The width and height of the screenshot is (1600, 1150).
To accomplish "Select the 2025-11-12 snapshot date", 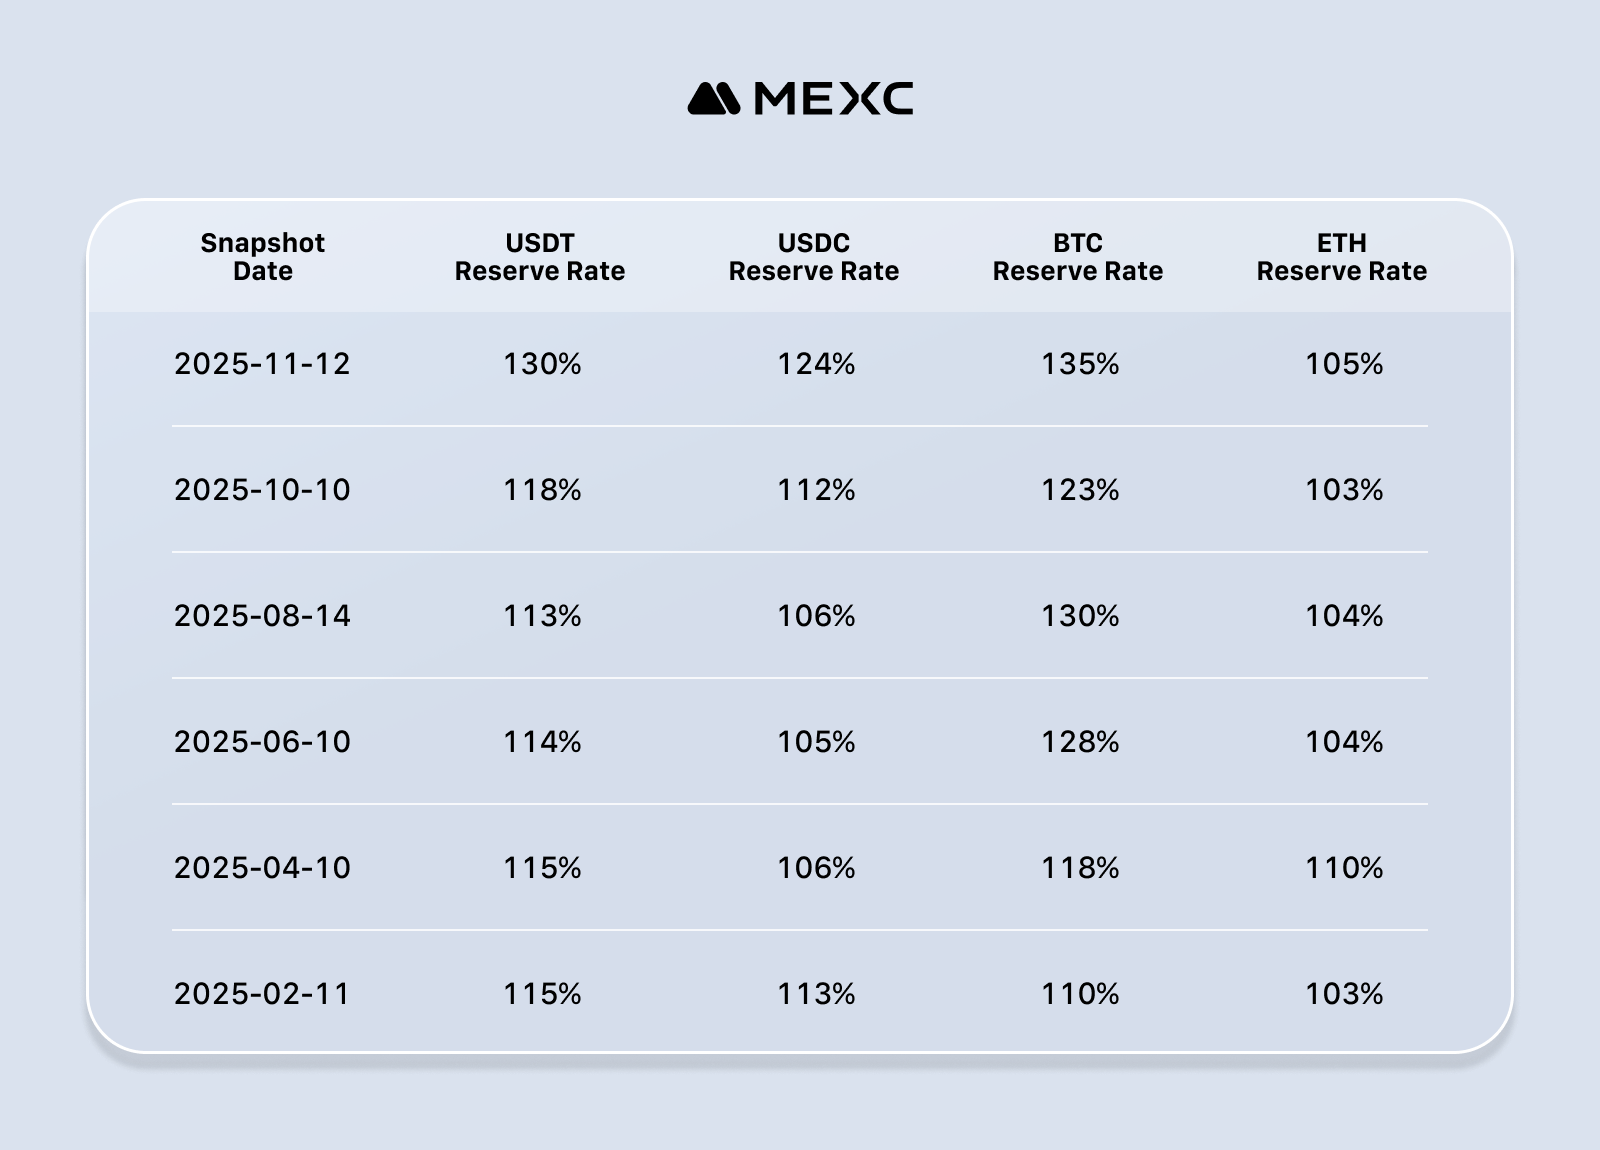I will 263,364.
